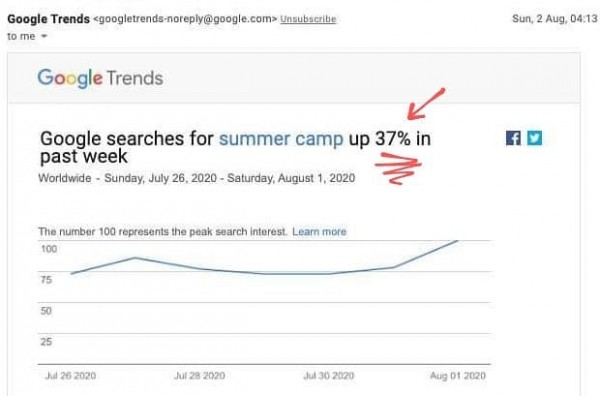Open the "summer camp" search term link
Image resolution: width=600 pixels, height=396 pixels.
[x=281, y=139]
